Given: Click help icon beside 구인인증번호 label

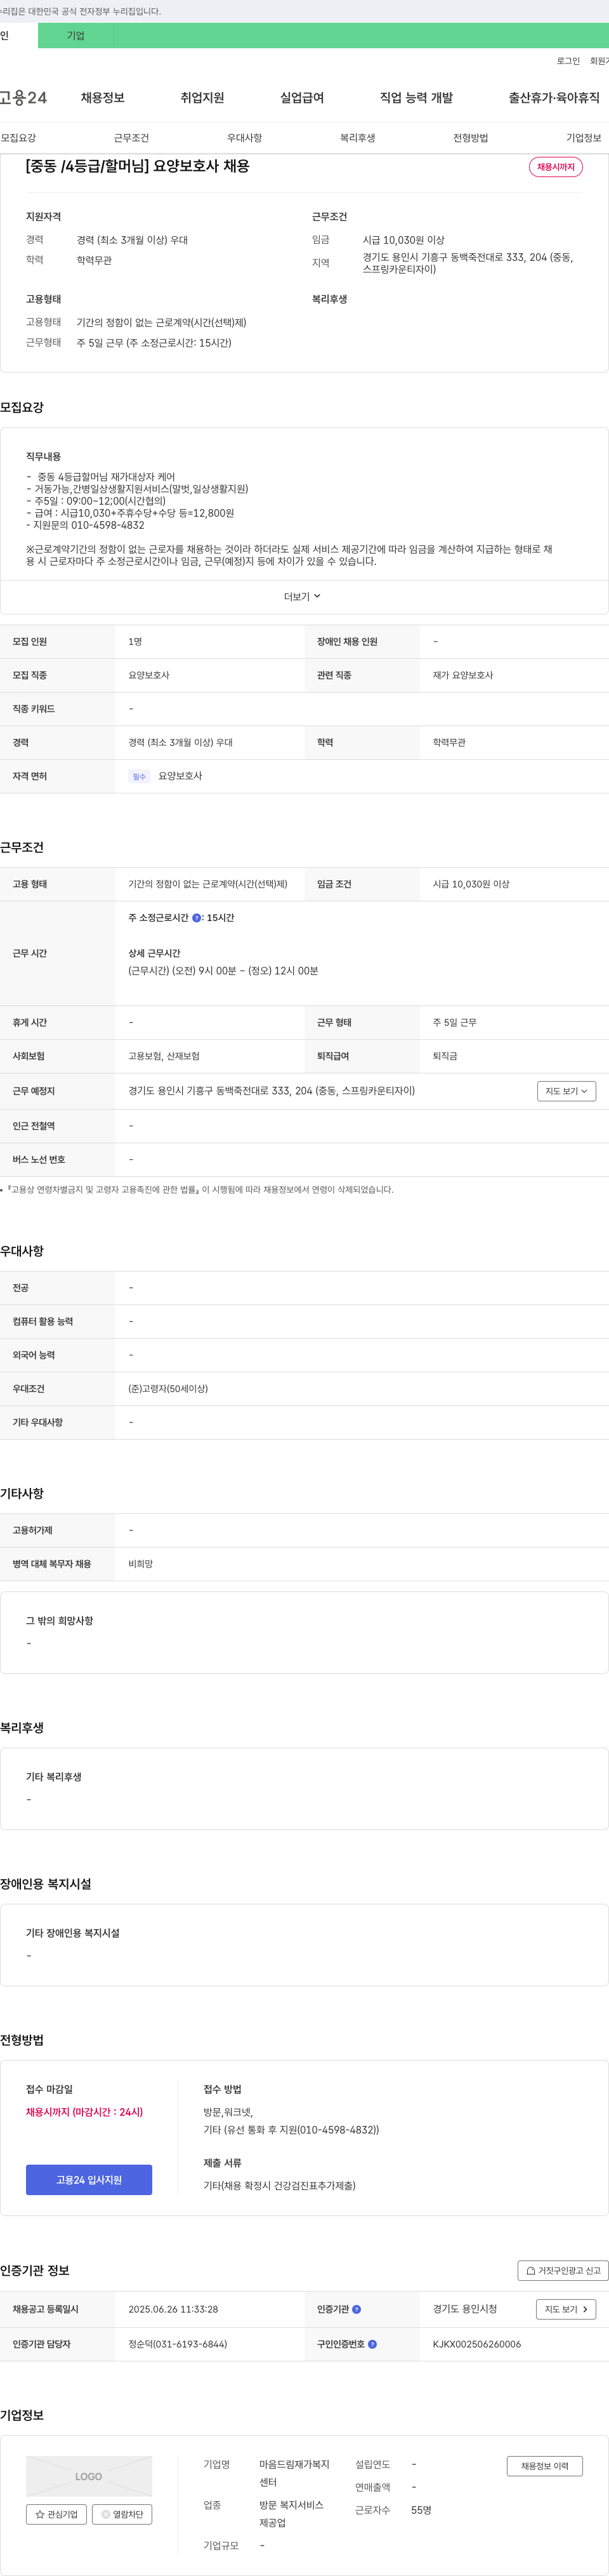Looking at the screenshot, I should (373, 2344).
